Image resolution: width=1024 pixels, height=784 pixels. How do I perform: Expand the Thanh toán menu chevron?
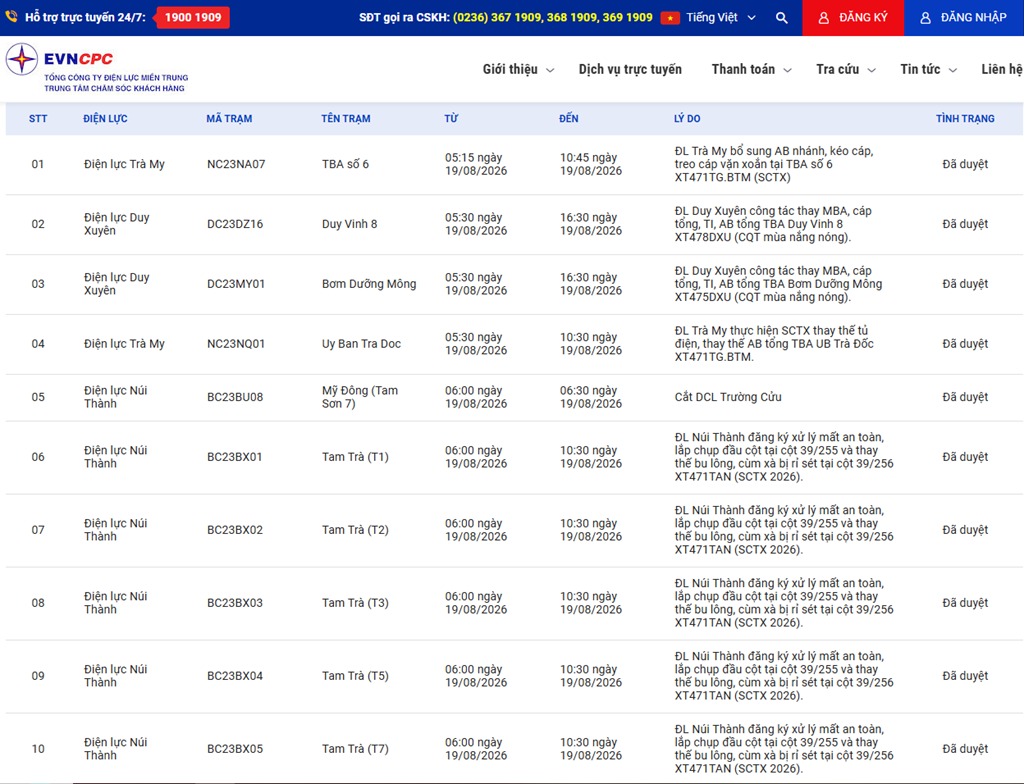(787, 70)
